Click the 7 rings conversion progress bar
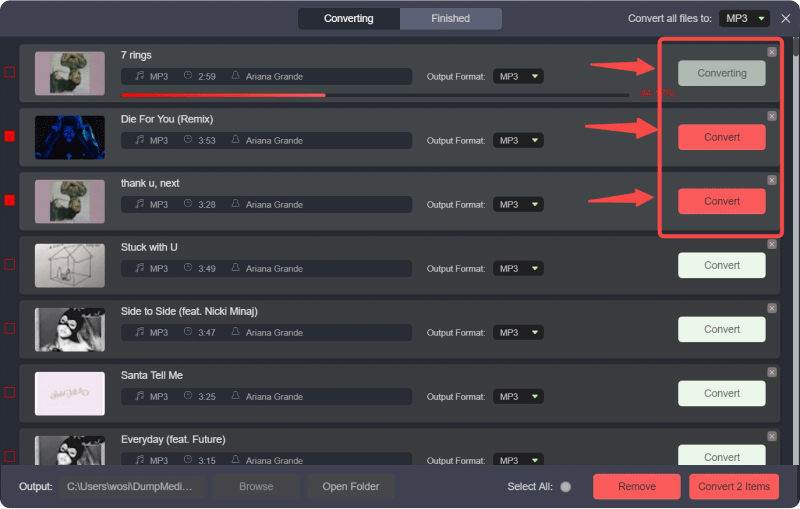Screen dimensions: 800x509 375,95
